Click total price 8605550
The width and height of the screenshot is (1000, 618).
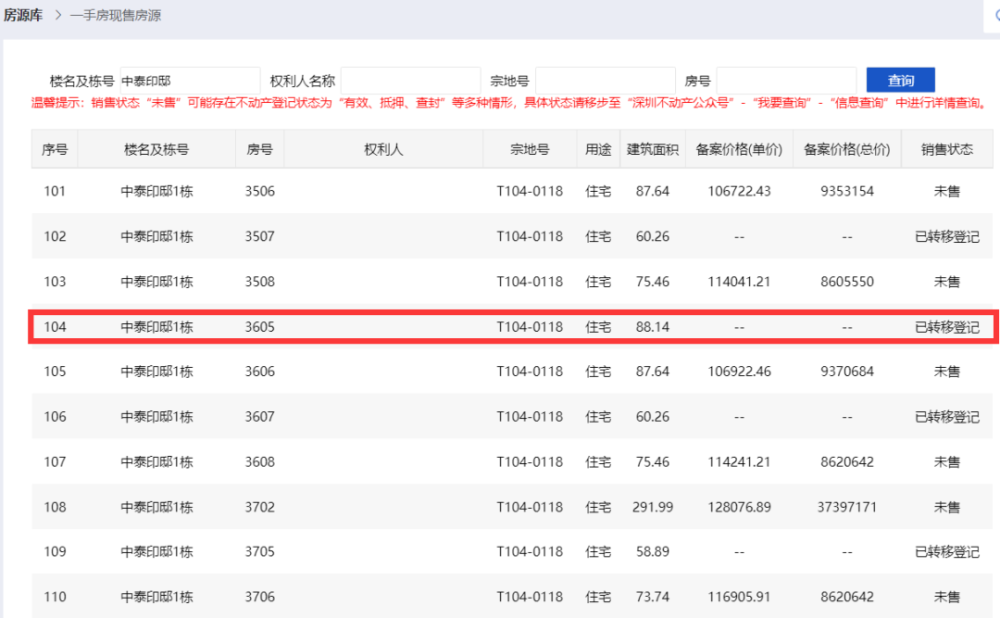847,282
